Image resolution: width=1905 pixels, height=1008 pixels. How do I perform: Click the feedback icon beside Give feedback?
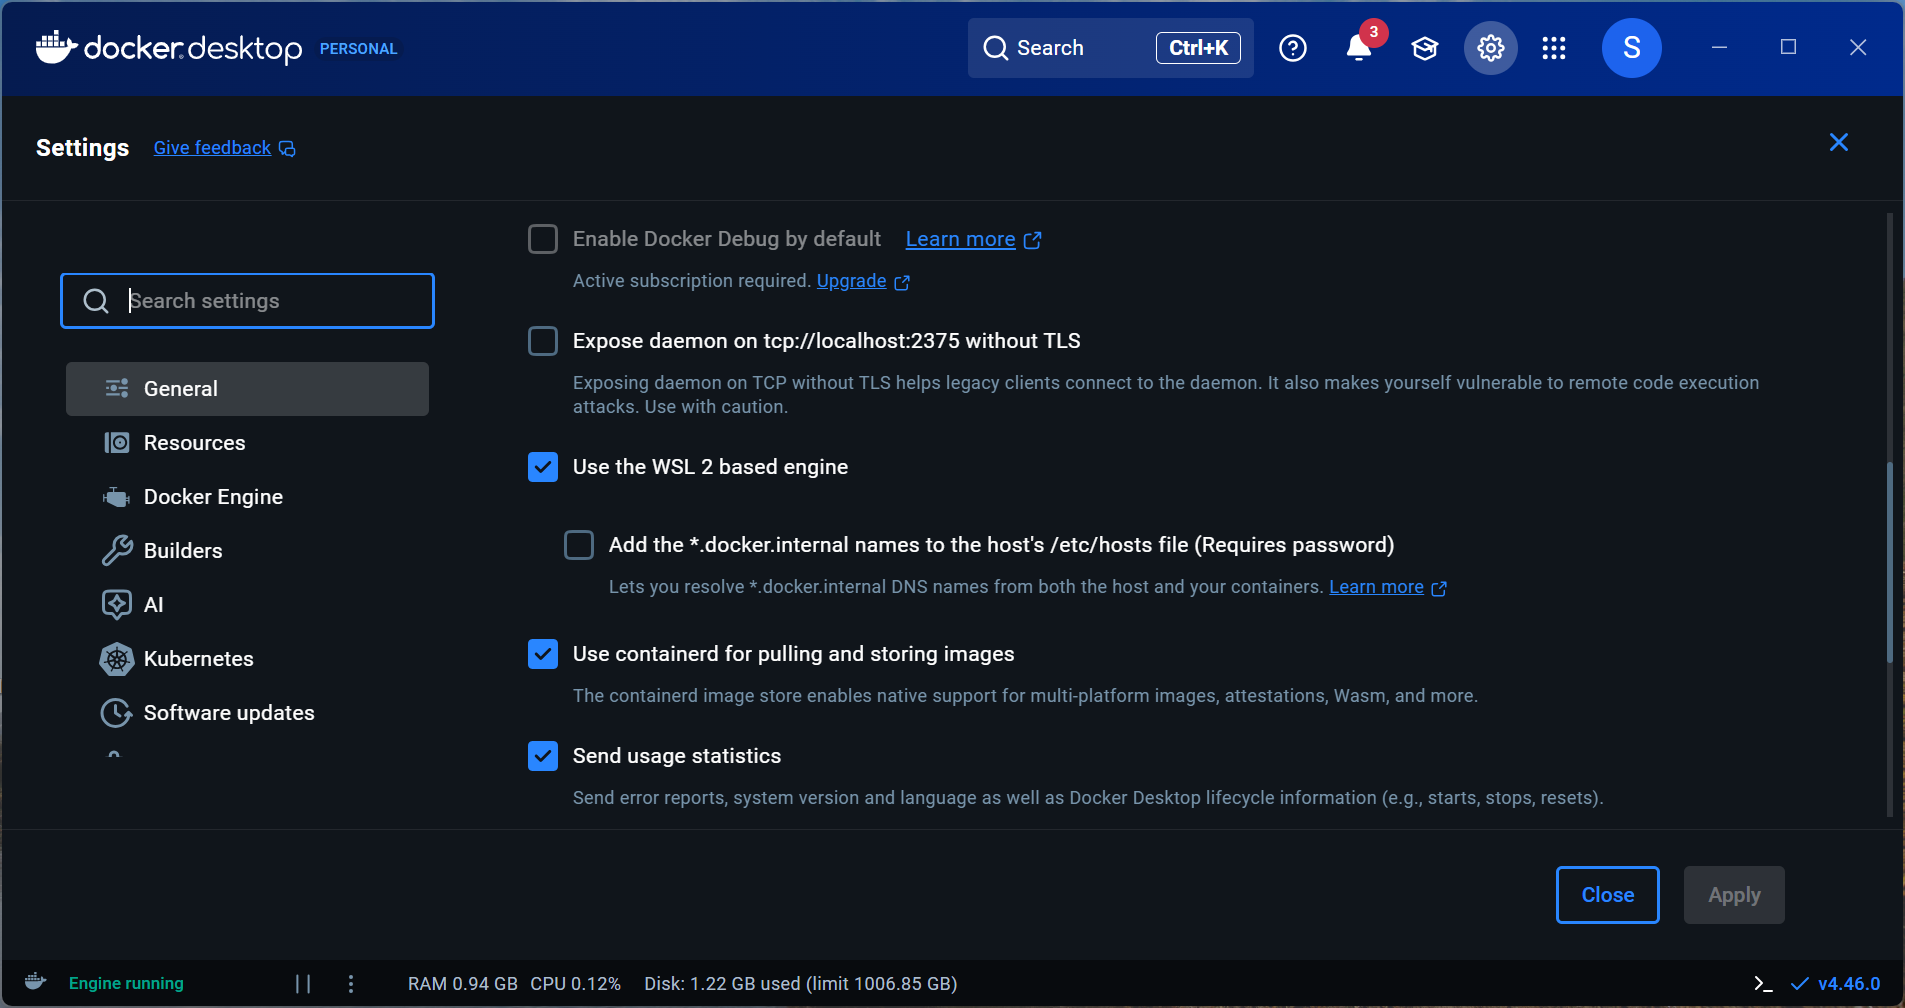click(x=287, y=149)
